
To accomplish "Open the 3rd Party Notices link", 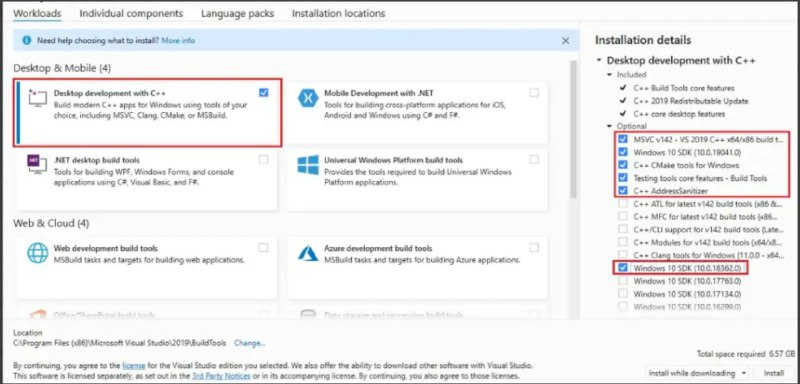I will [x=221, y=376].
